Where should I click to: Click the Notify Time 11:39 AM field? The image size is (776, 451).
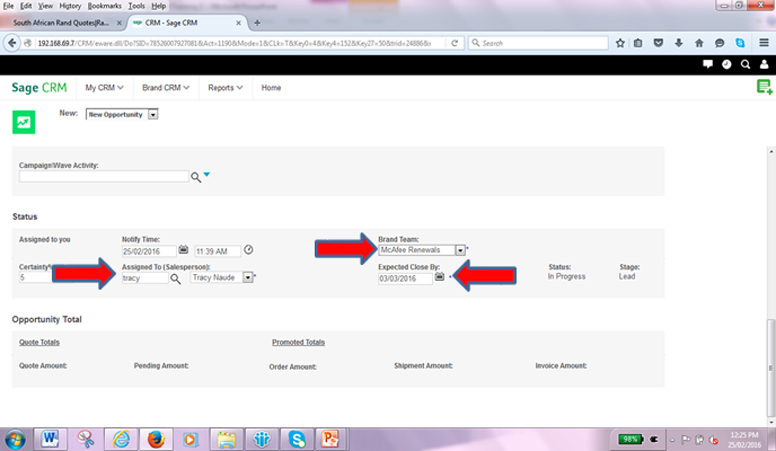[218, 251]
